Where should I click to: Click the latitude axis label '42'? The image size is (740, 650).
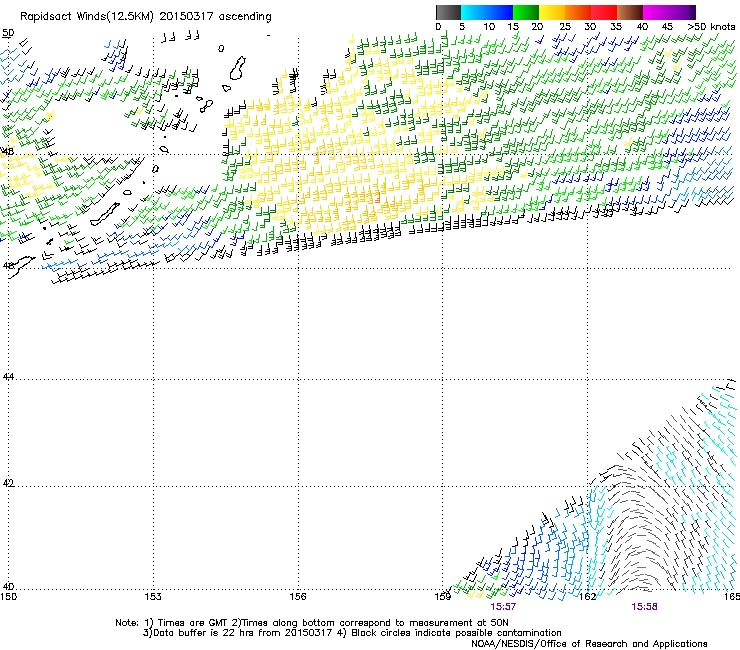point(8,483)
